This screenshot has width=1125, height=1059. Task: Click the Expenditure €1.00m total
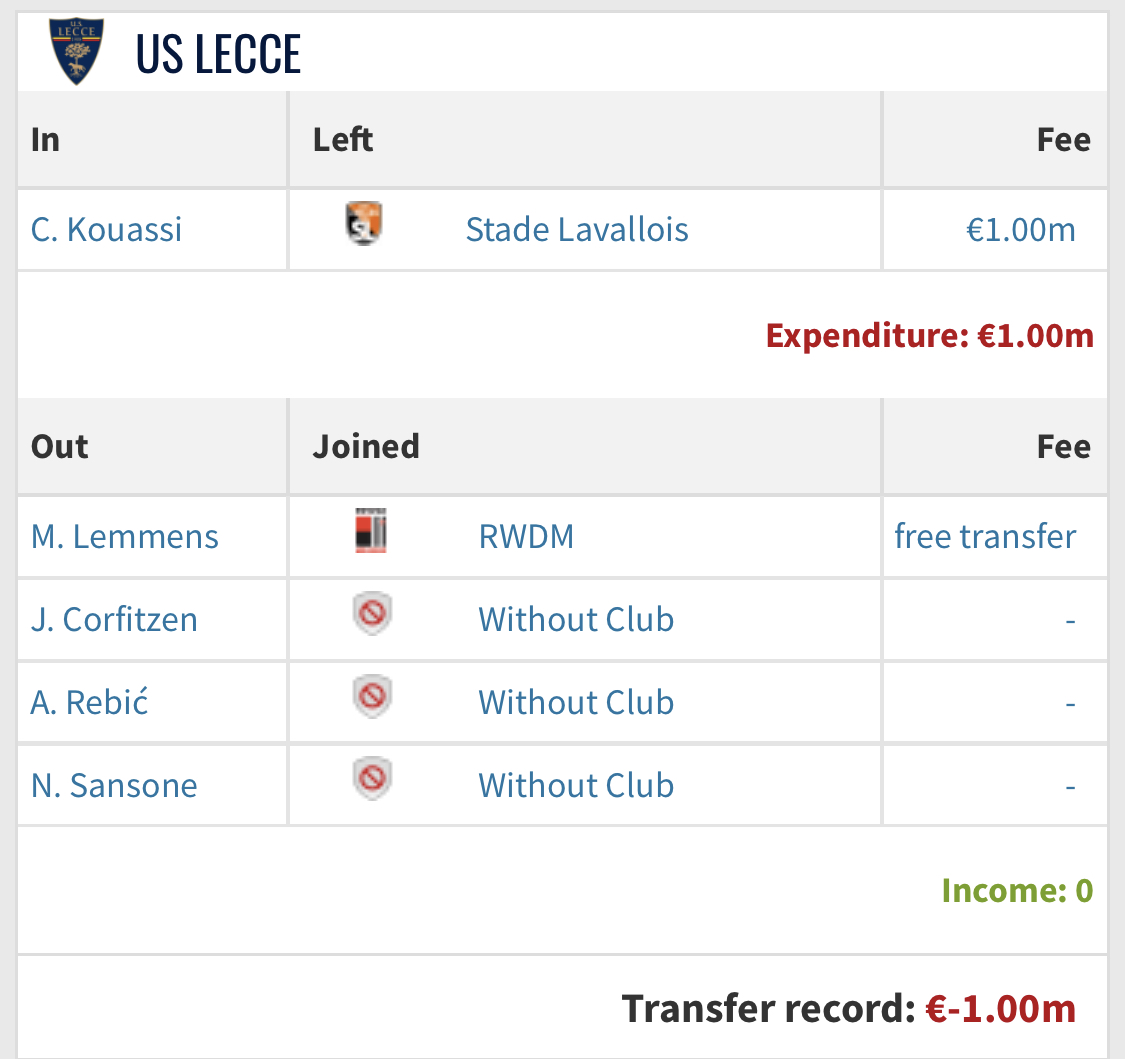[x=930, y=336]
